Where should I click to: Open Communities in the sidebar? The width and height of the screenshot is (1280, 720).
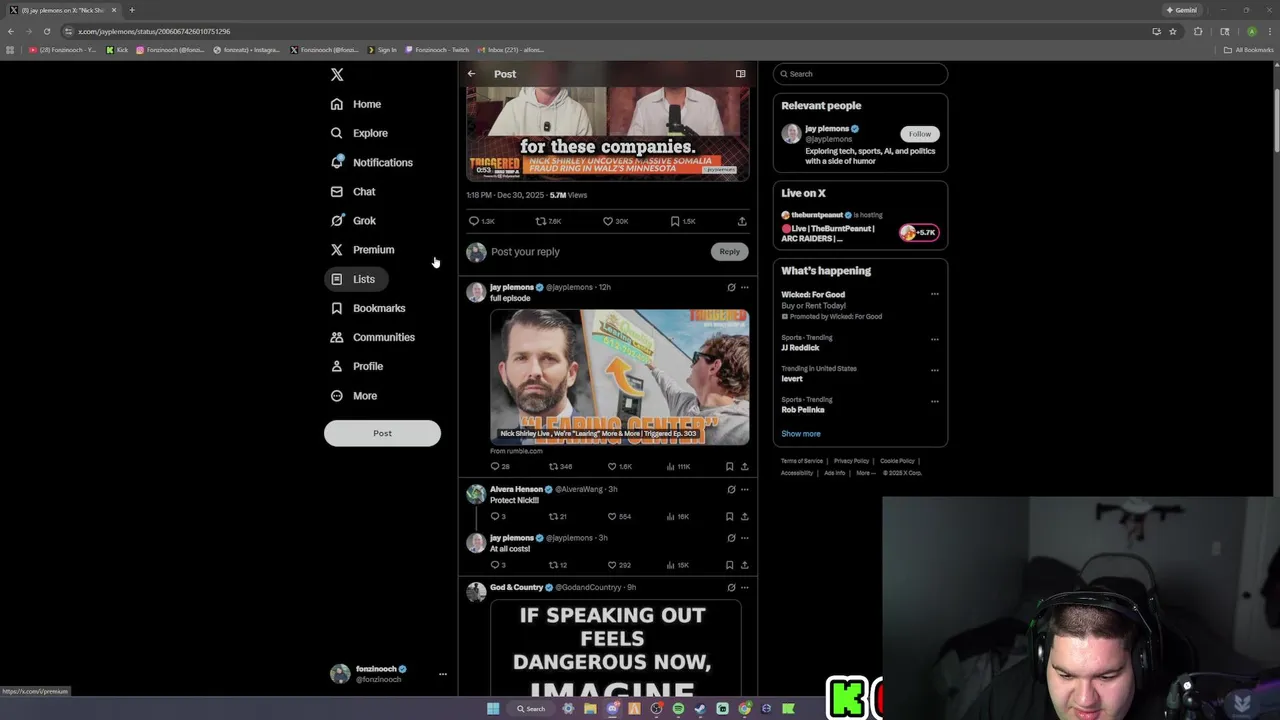pos(372,337)
